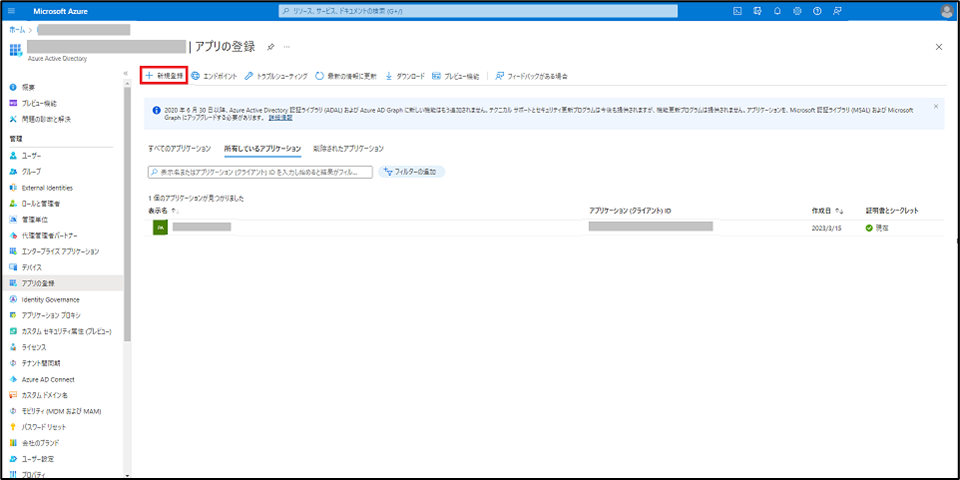Screen dimensions: 960x480
Task: Open トラブルシューティング in the command bar
Action: 276,76
